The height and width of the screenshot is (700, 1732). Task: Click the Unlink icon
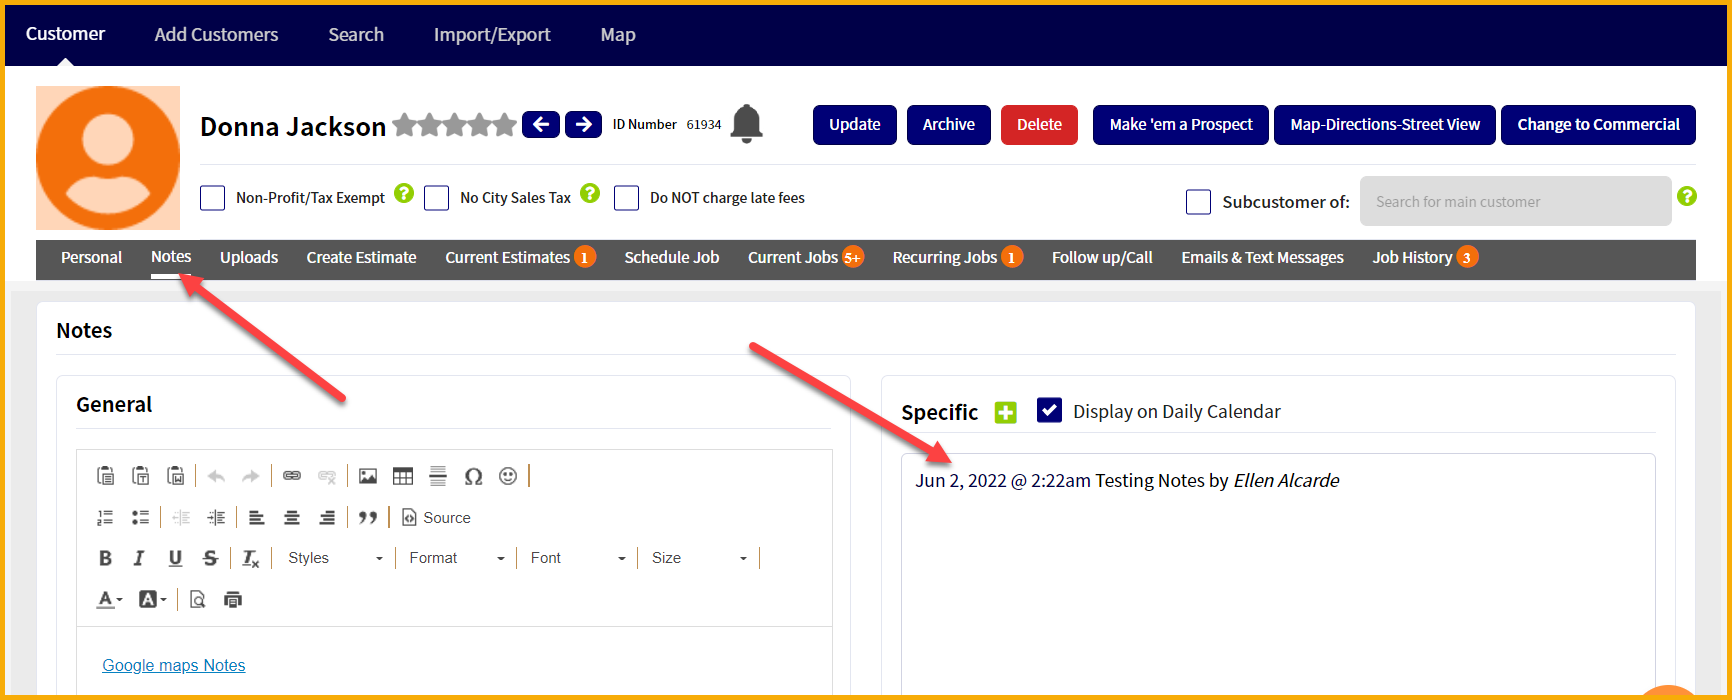(x=327, y=476)
